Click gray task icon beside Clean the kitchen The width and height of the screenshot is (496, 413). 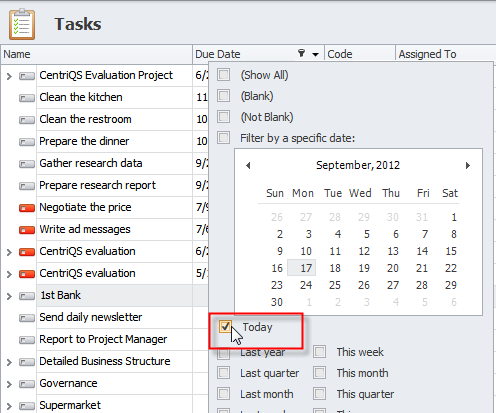tap(27, 98)
